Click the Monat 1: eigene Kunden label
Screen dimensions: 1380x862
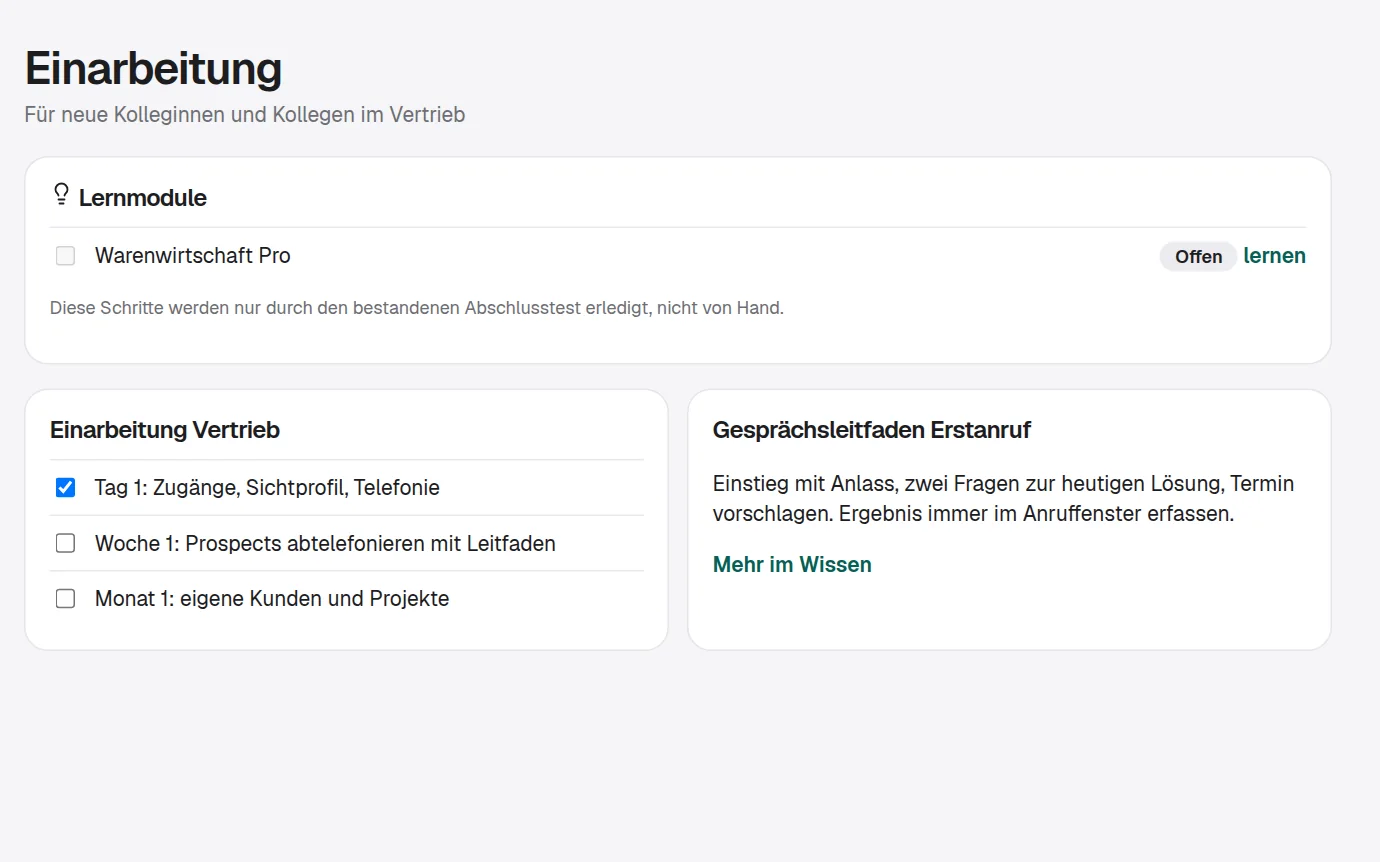tap(272, 599)
